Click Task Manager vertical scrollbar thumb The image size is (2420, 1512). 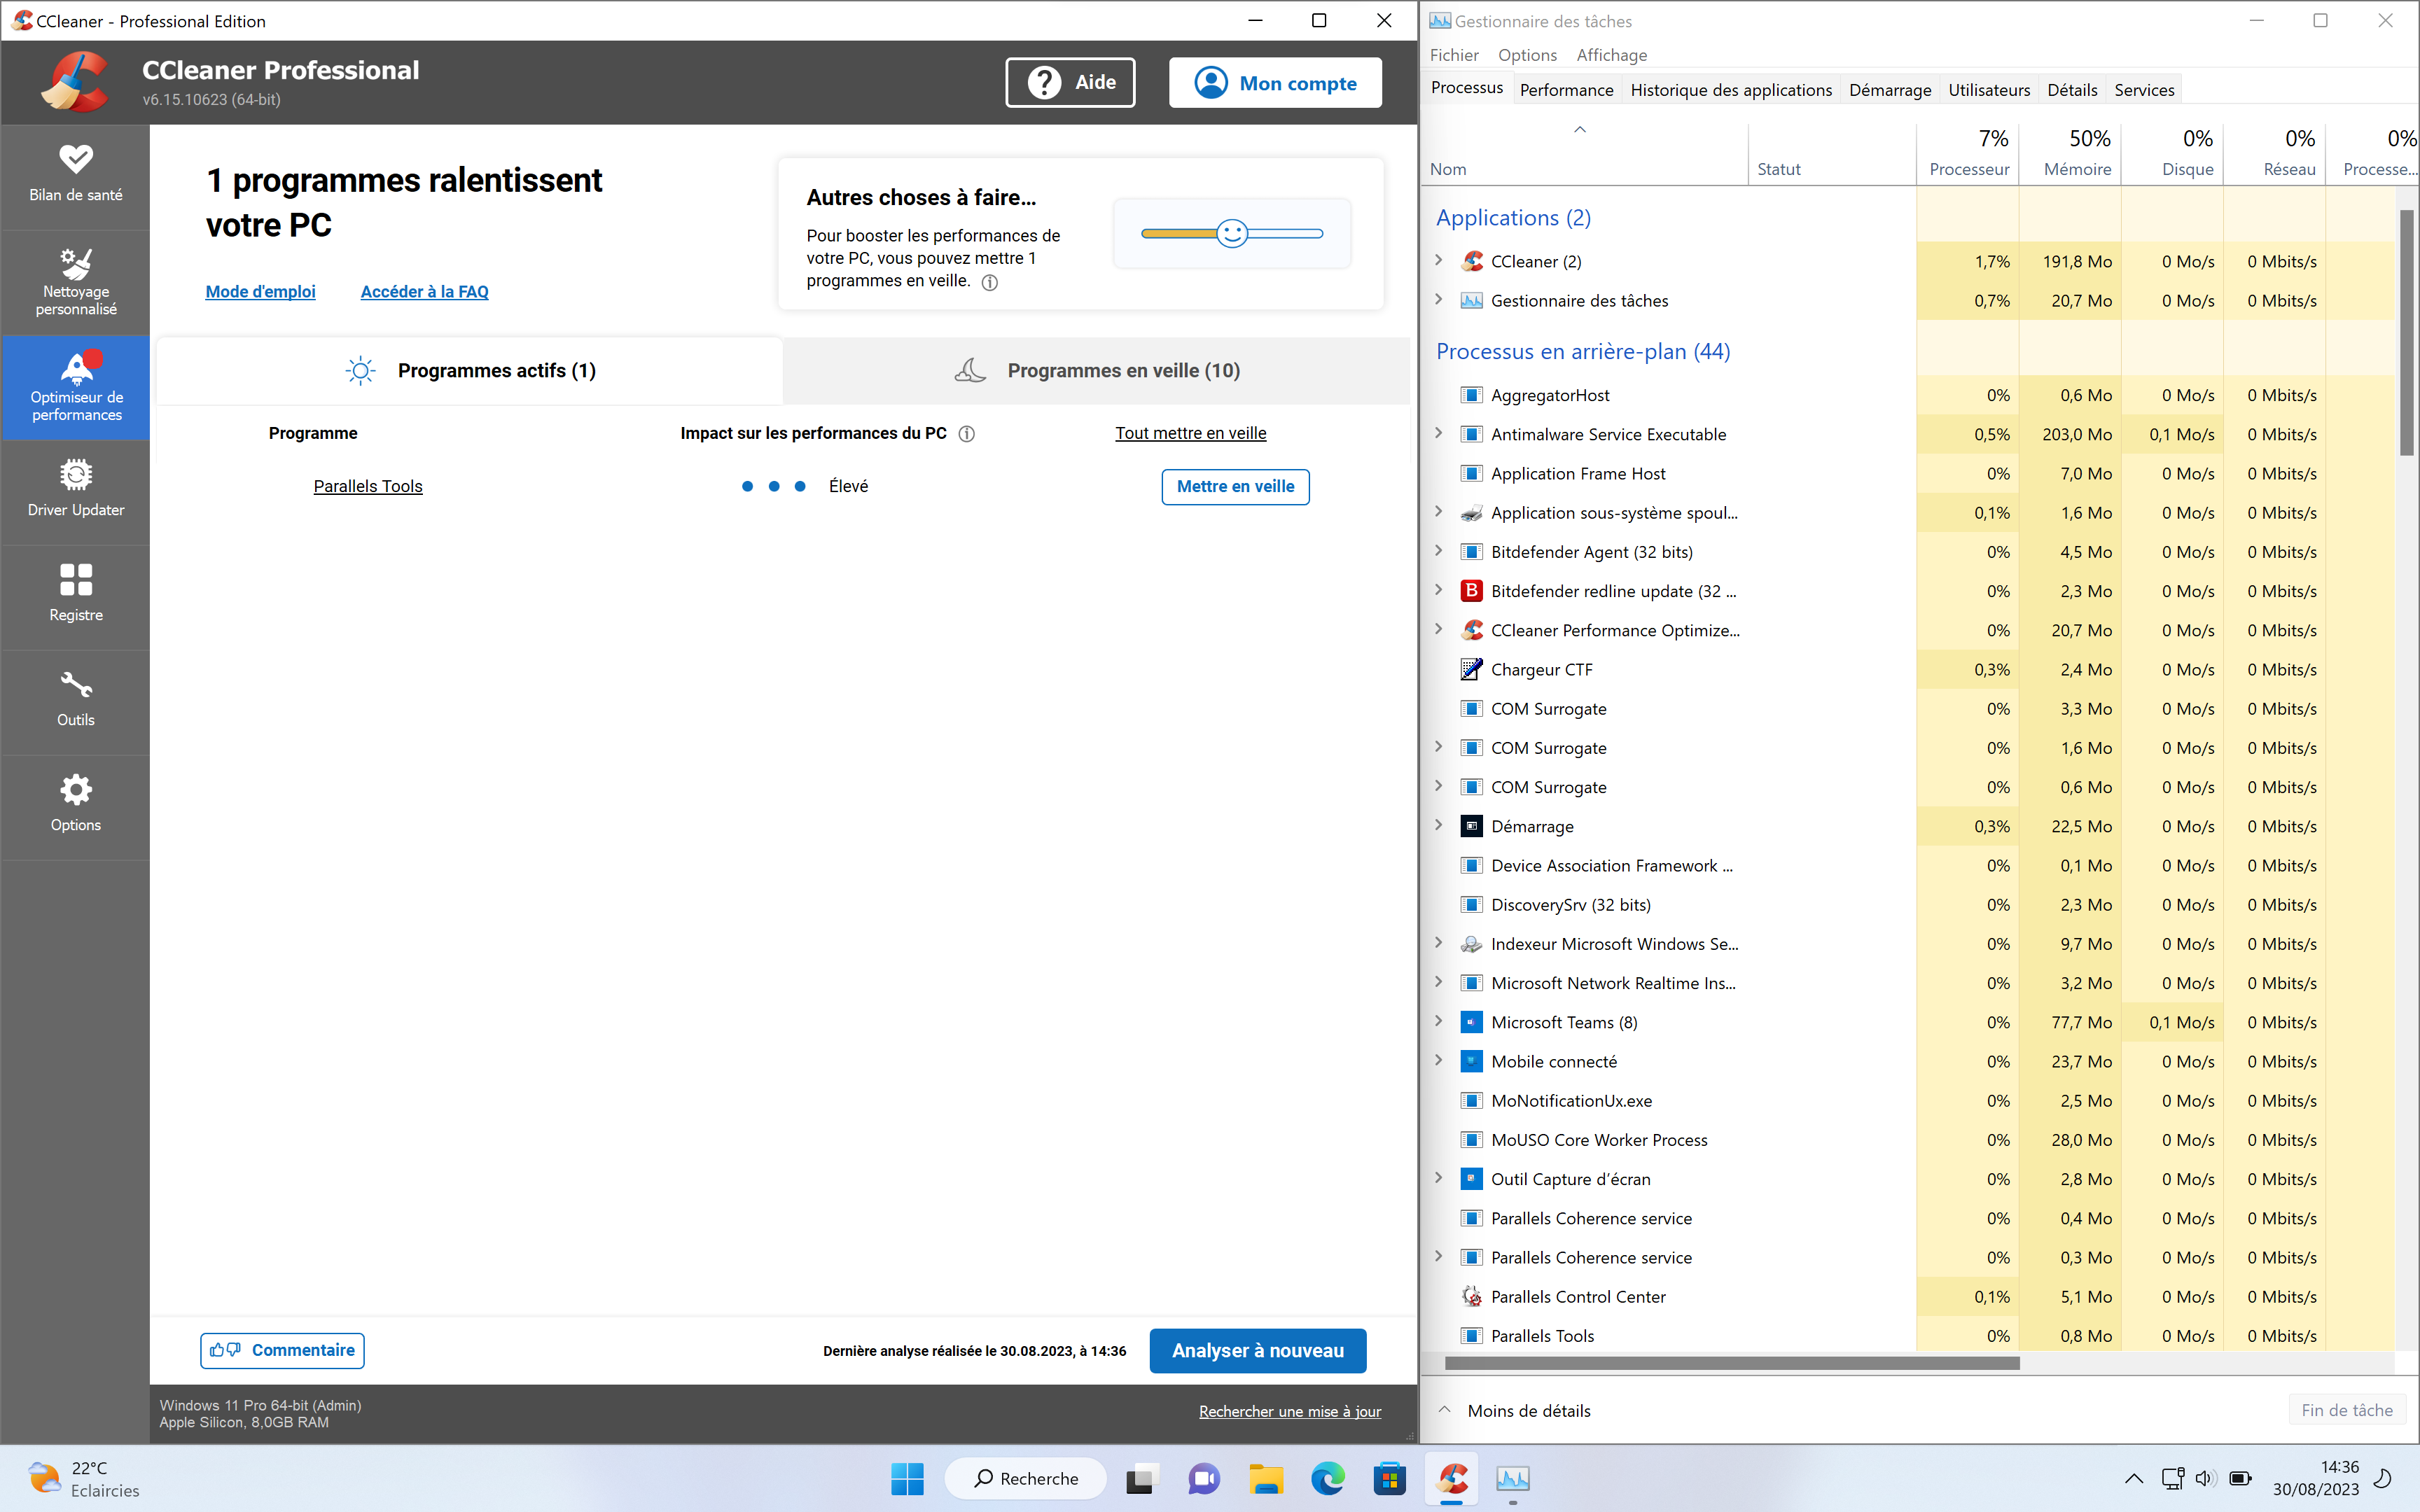click(2406, 333)
